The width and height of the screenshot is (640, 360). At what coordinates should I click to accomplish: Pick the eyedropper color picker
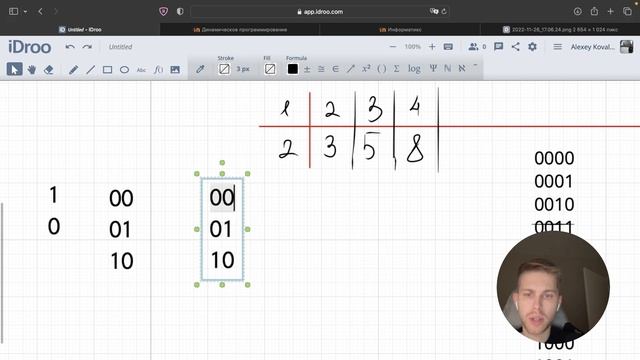click(x=200, y=69)
